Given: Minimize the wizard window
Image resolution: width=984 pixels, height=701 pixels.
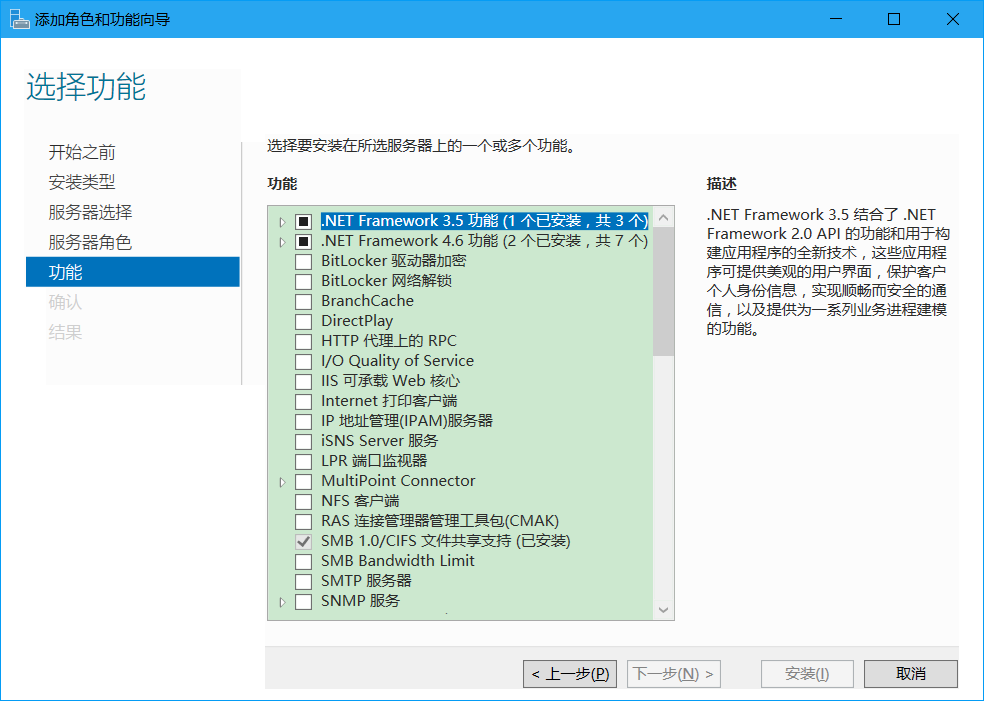Looking at the screenshot, I should (836, 19).
